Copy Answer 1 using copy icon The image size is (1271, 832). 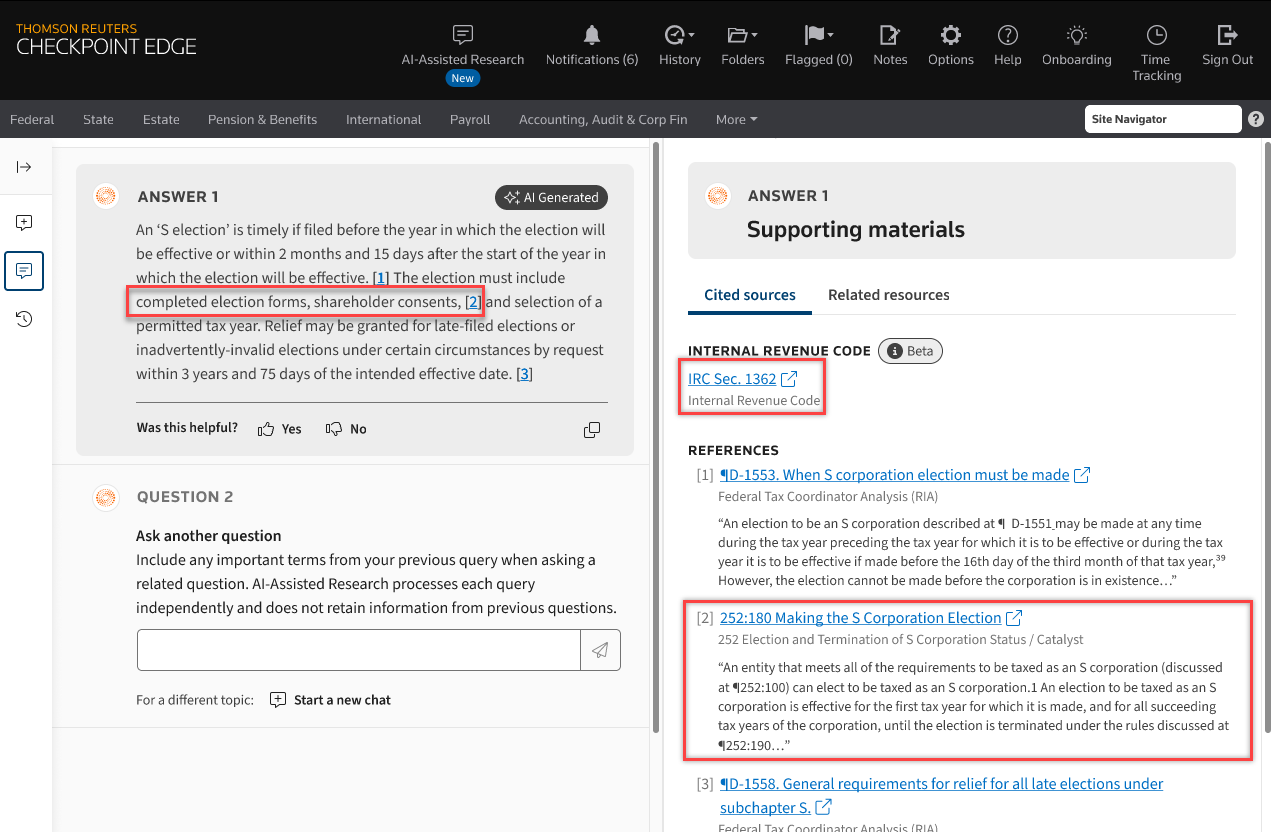pos(592,429)
